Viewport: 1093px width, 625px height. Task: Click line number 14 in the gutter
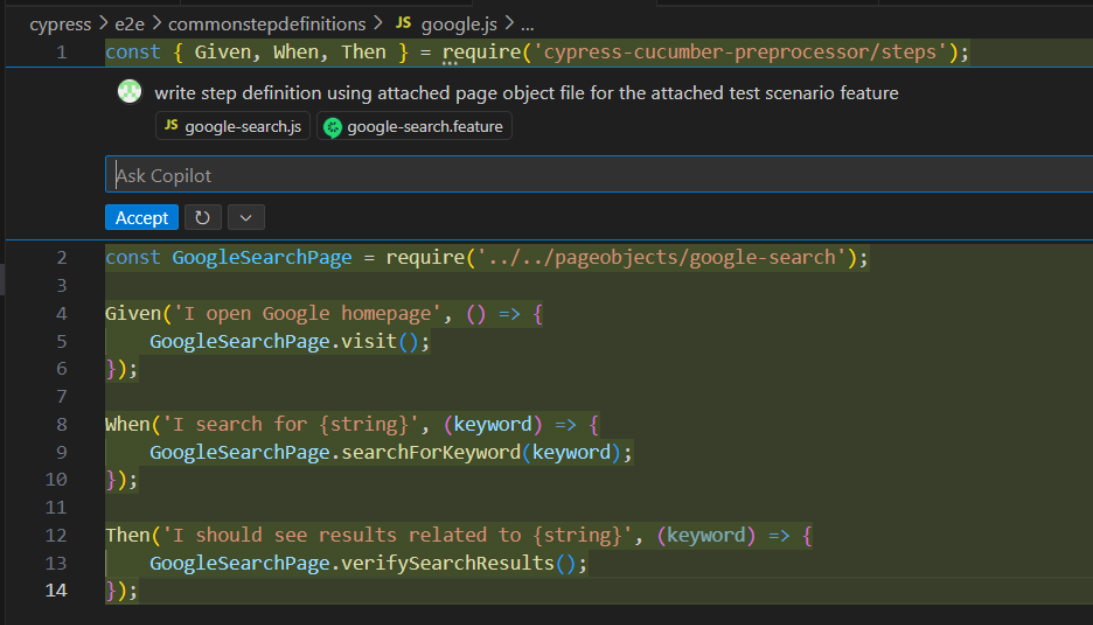pos(56,590)
